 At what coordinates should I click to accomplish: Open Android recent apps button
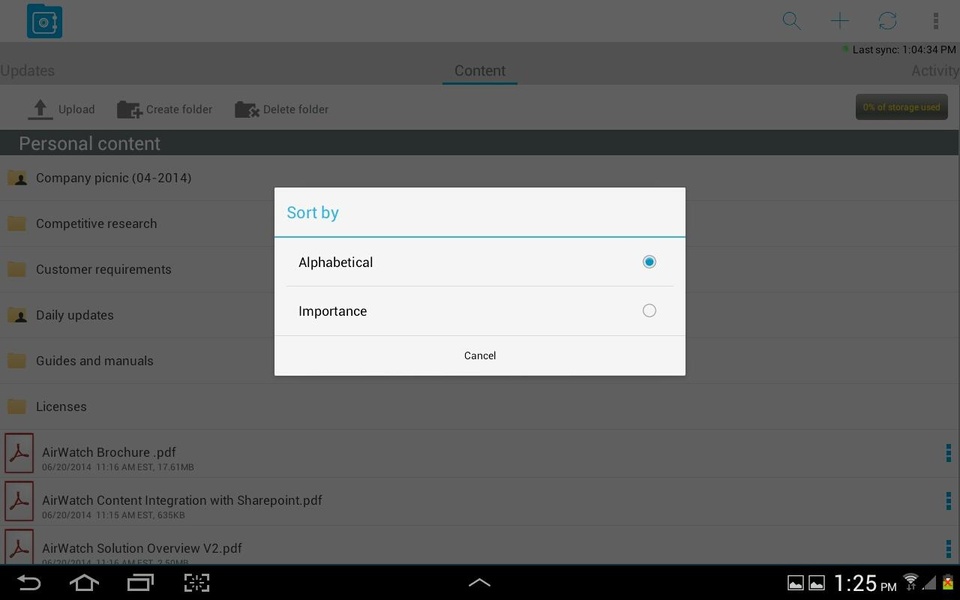pos(140,582)
